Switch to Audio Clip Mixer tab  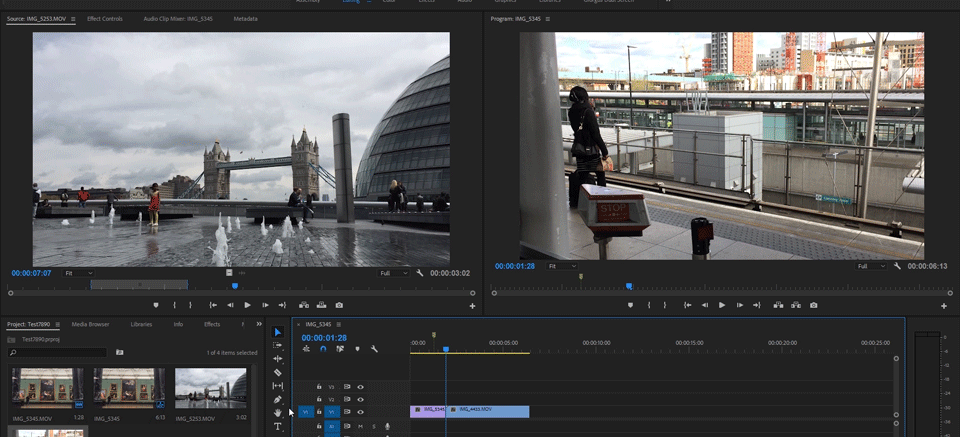tap(178, 19)
